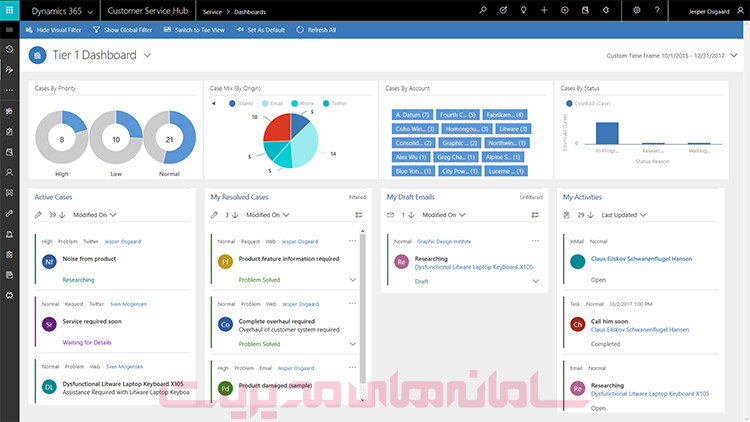750x422 pixels.
Task: Open view options icon in My Resolved Cases
Action: click(x=359, y=215)
